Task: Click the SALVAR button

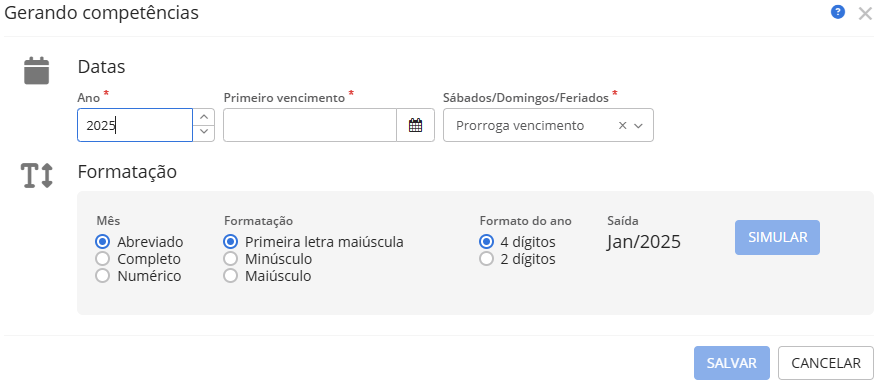Action: click(x=732, y=363)
